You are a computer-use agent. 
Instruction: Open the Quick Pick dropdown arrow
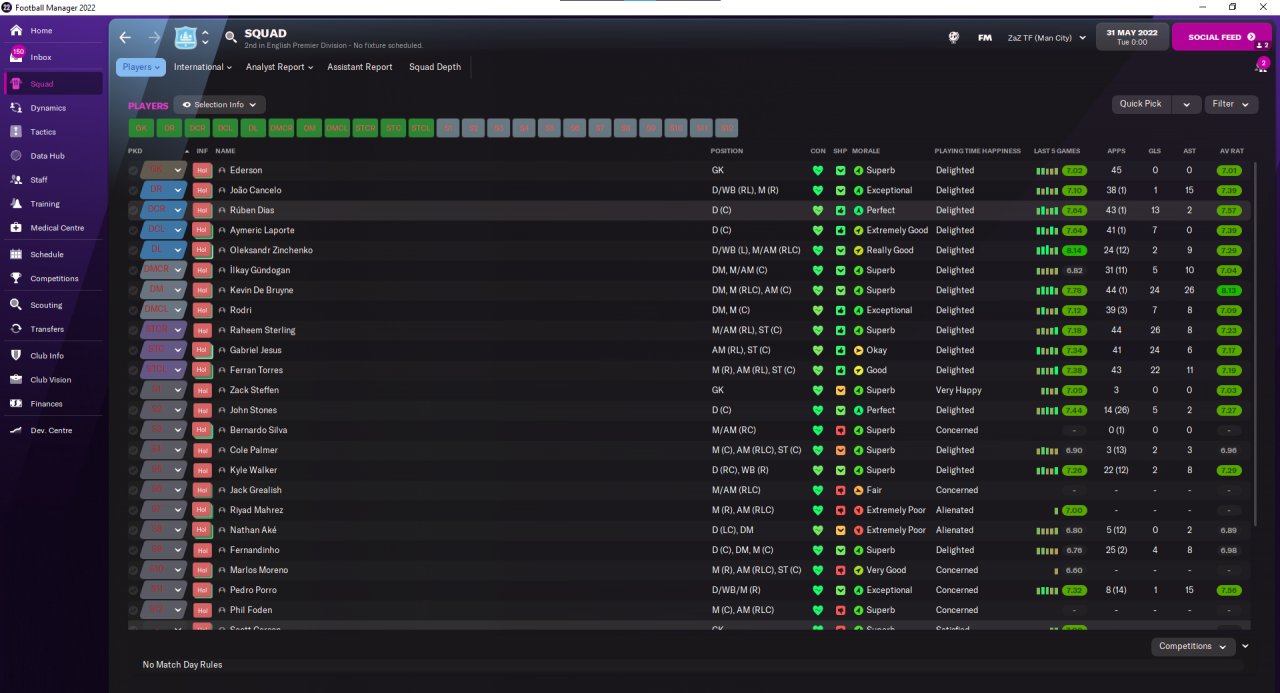point(1186,104)
